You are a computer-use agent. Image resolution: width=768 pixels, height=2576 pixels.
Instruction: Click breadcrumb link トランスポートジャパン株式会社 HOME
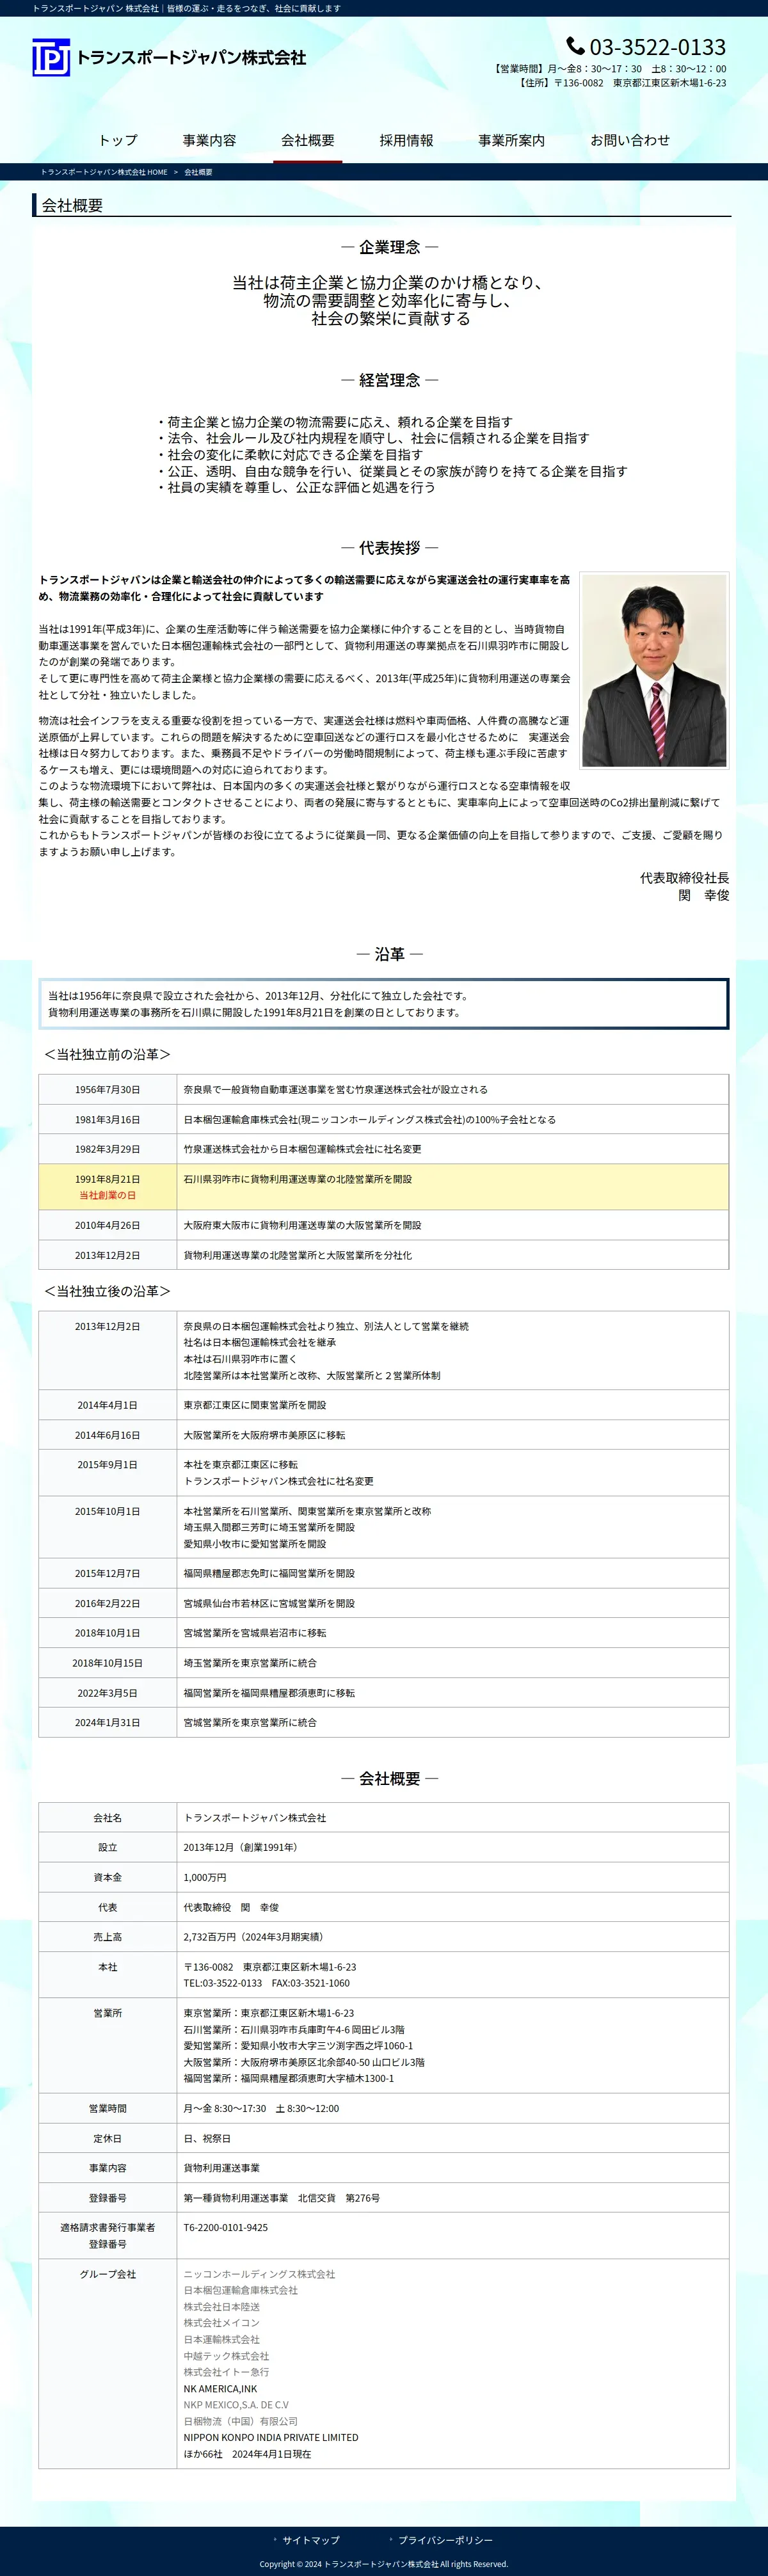click(104, 172)
